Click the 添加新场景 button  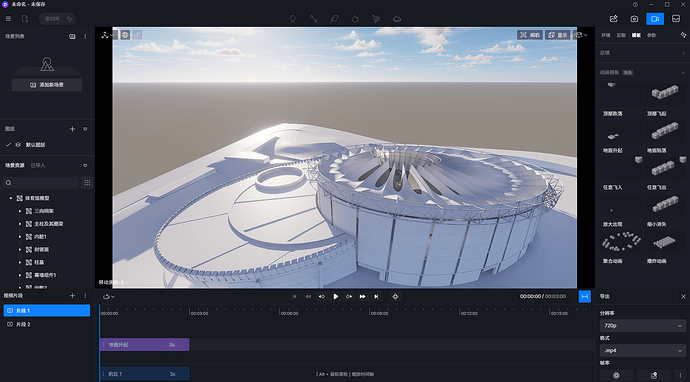[x=47, y=85]
